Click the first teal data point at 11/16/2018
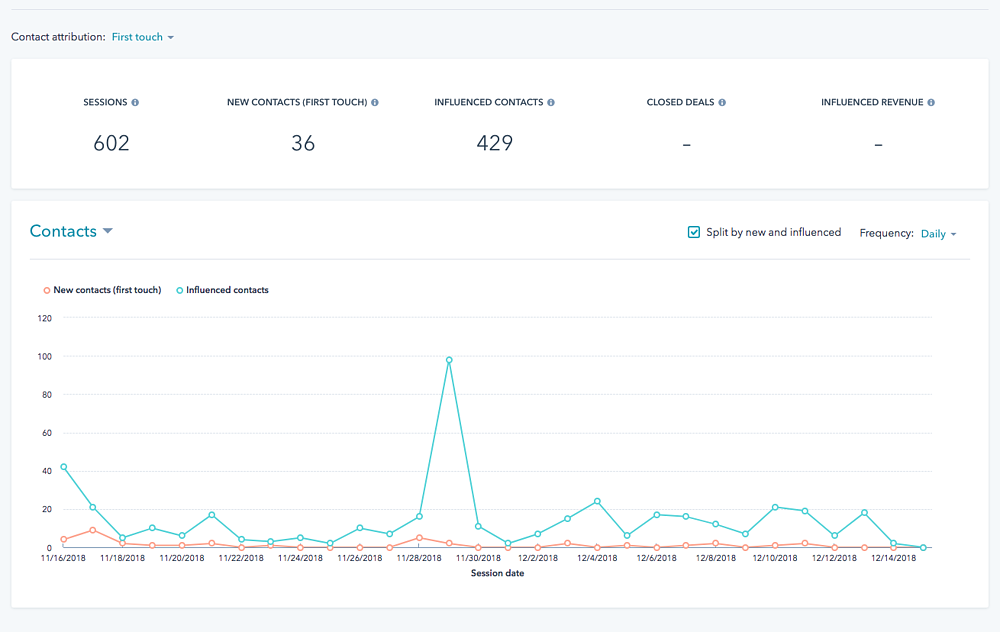 pos(64,467)
